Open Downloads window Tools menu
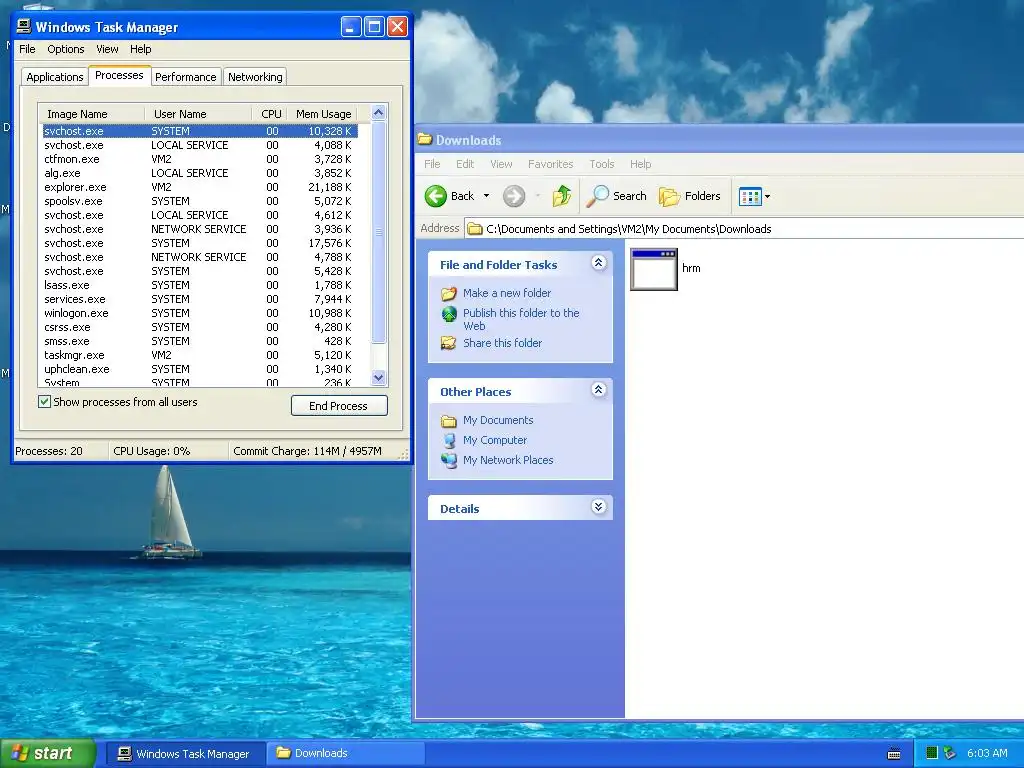This screenshot has height=768, width=1024. (601, 164)
